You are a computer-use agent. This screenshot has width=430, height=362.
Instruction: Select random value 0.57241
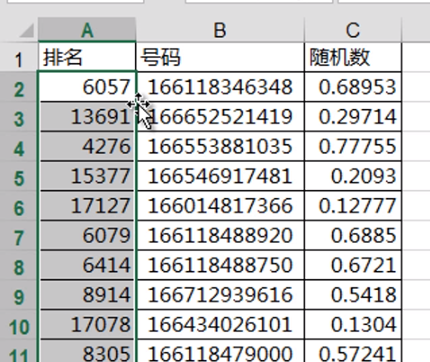[353, 351]
